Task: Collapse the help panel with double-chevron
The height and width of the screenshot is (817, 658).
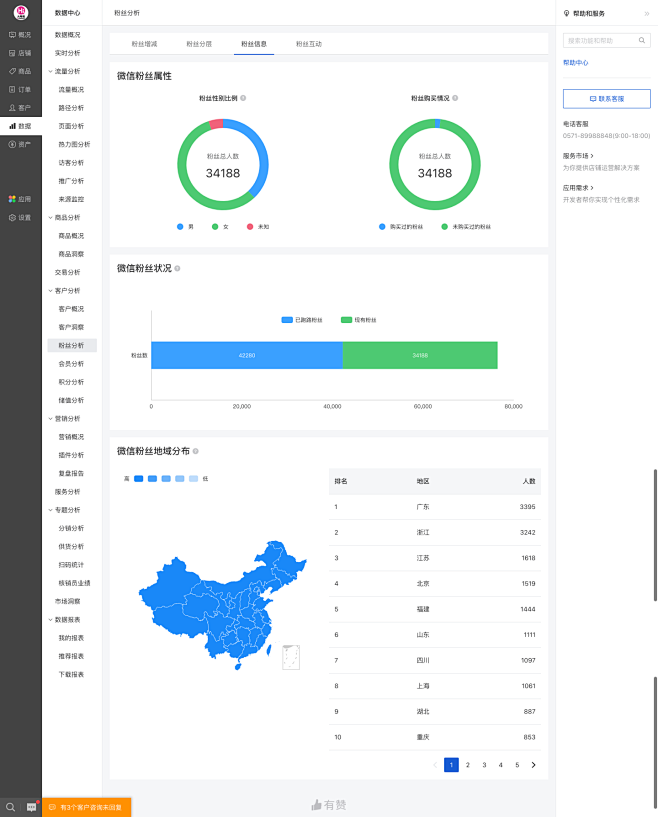Action: [646, 13]
